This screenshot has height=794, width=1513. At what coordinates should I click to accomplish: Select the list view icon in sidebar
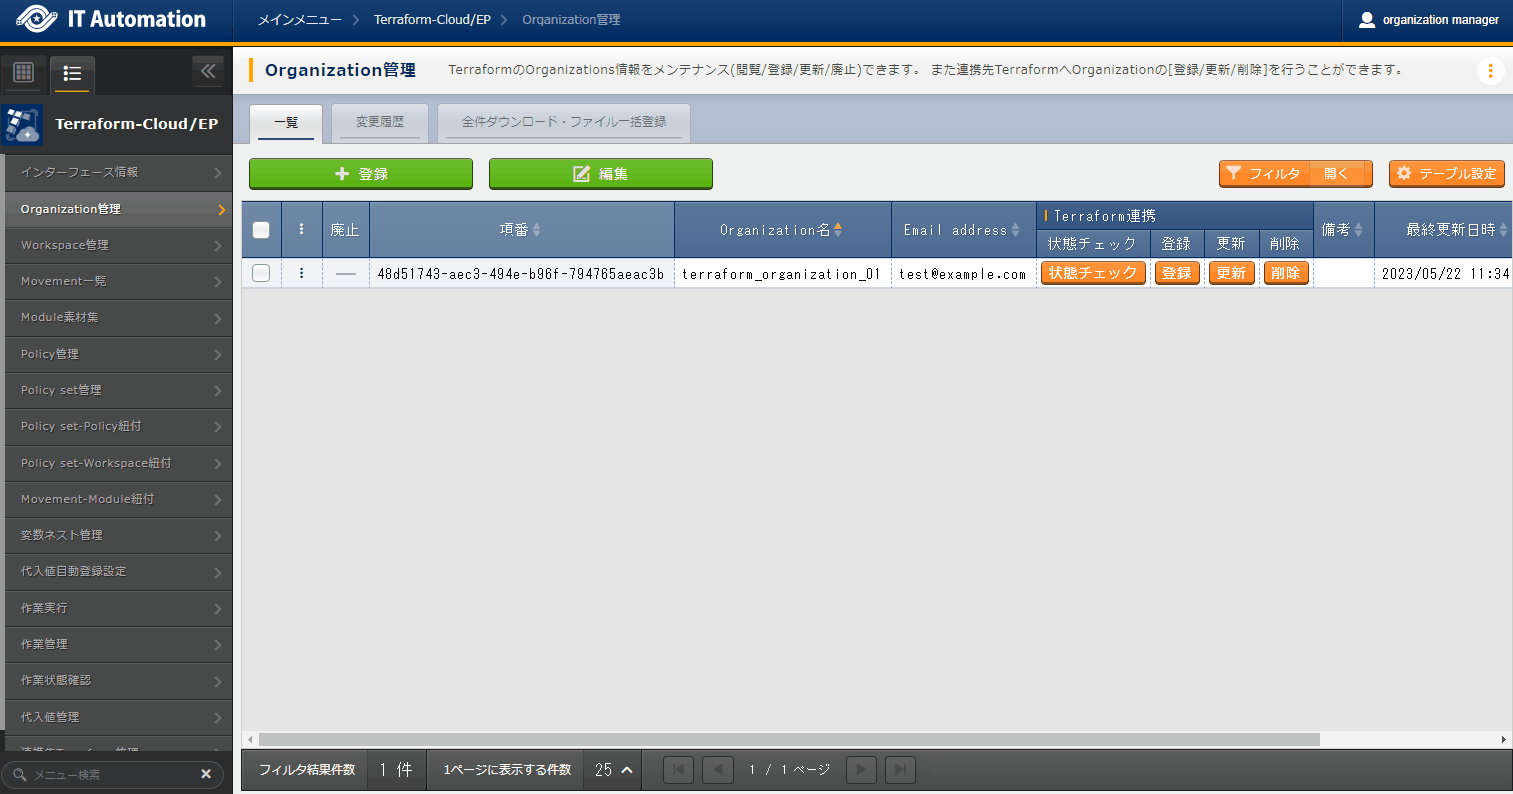[72, 73]
